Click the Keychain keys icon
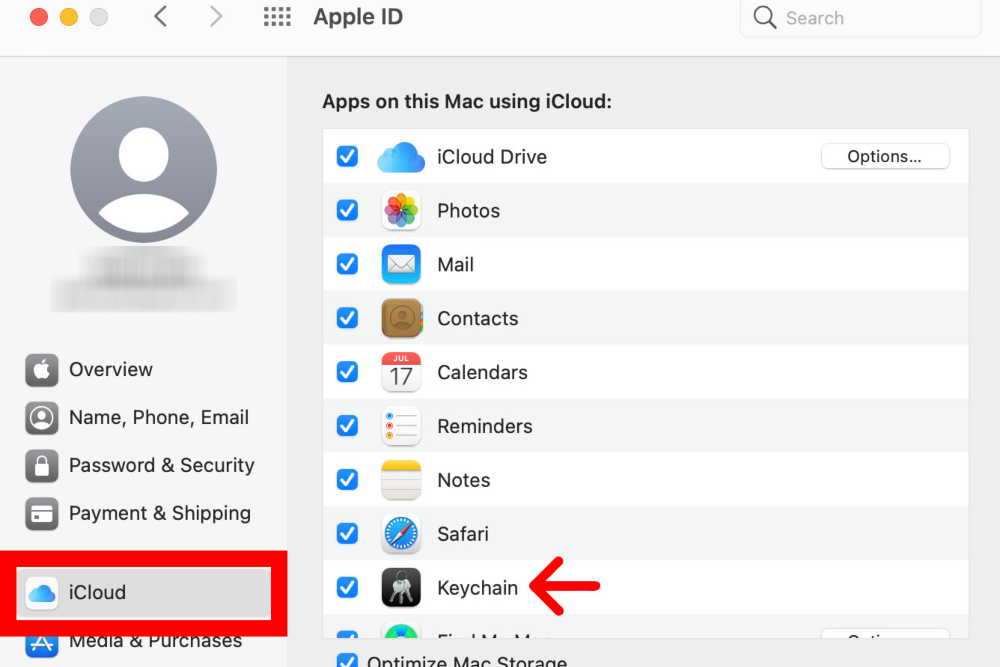1000x667 pixels. (401, 587)
